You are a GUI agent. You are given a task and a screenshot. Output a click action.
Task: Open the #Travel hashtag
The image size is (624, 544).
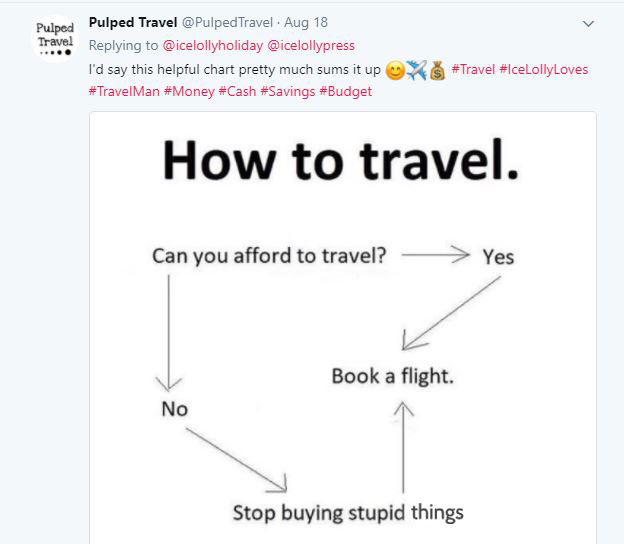[473, 70]
